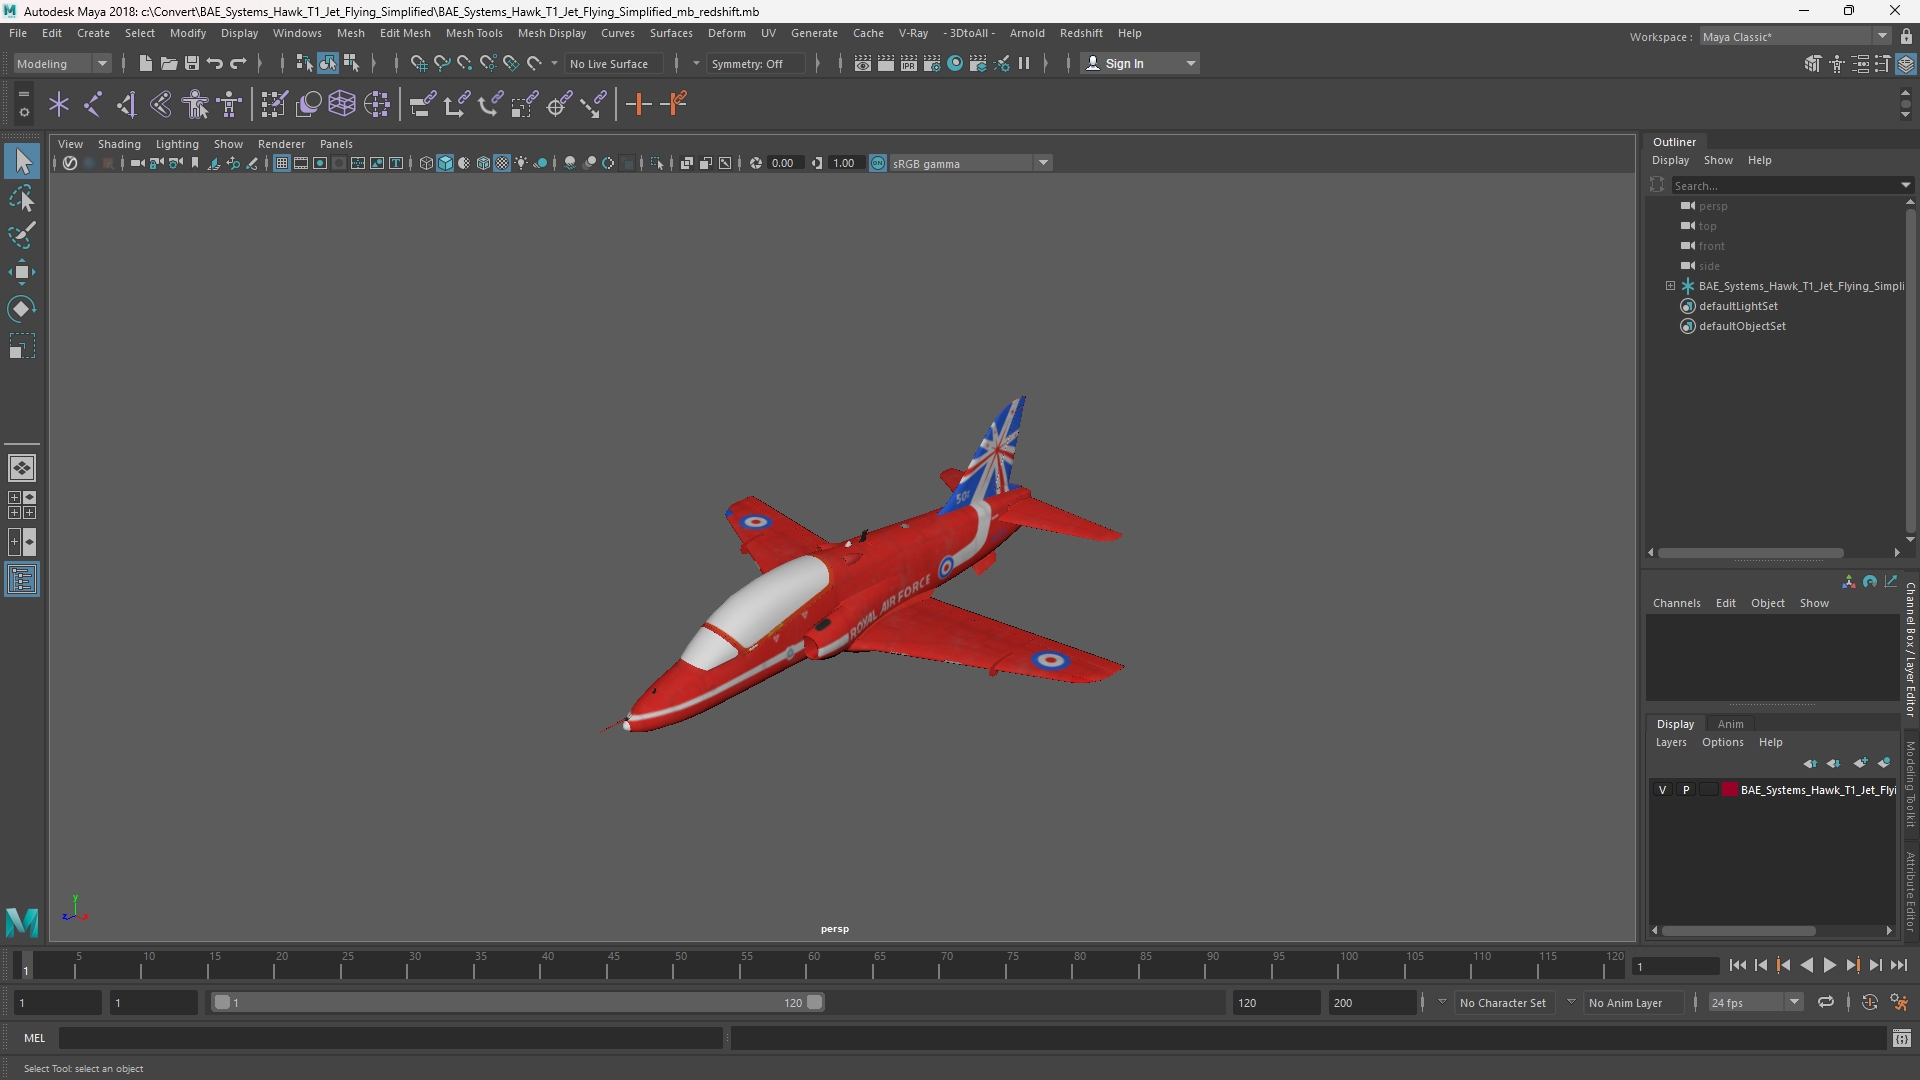
Task: Toggle layer visibility V box
Action: [1663, 790]
